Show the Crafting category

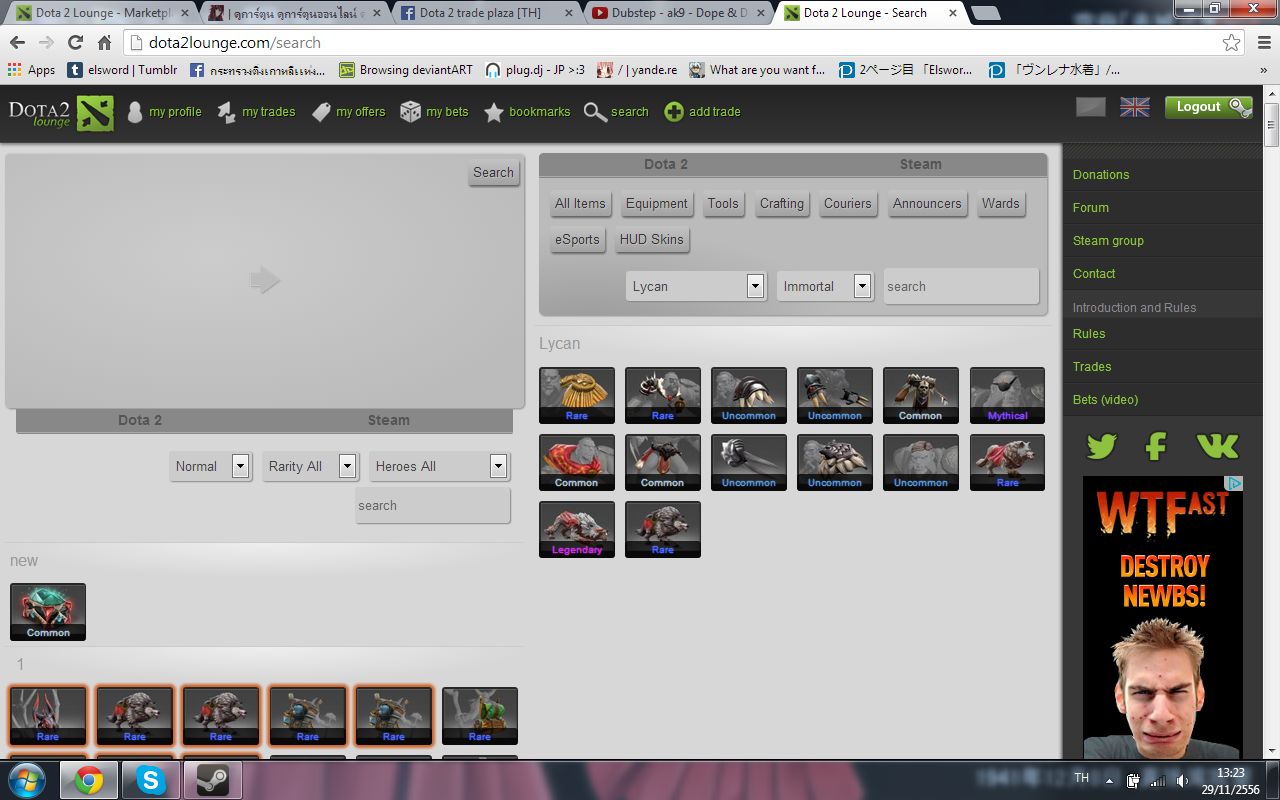pyautogui.click(x=782, y=204)
